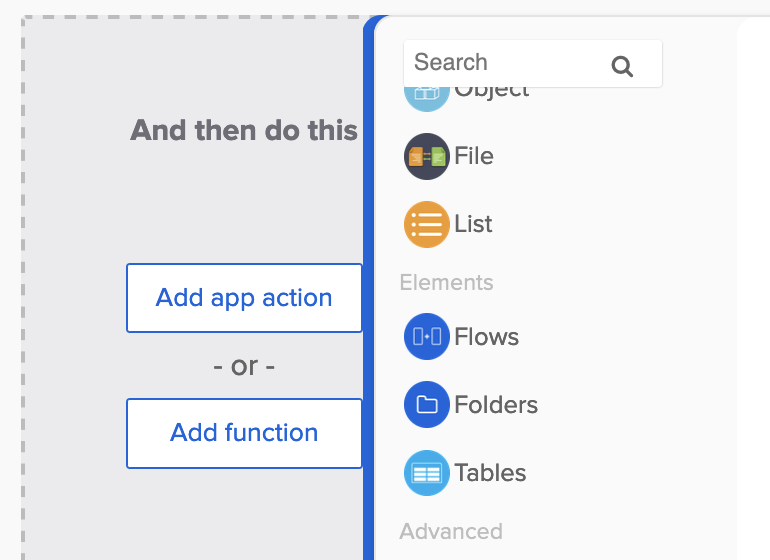Select the Folders icon
The image size is (770, 560).
427,405
